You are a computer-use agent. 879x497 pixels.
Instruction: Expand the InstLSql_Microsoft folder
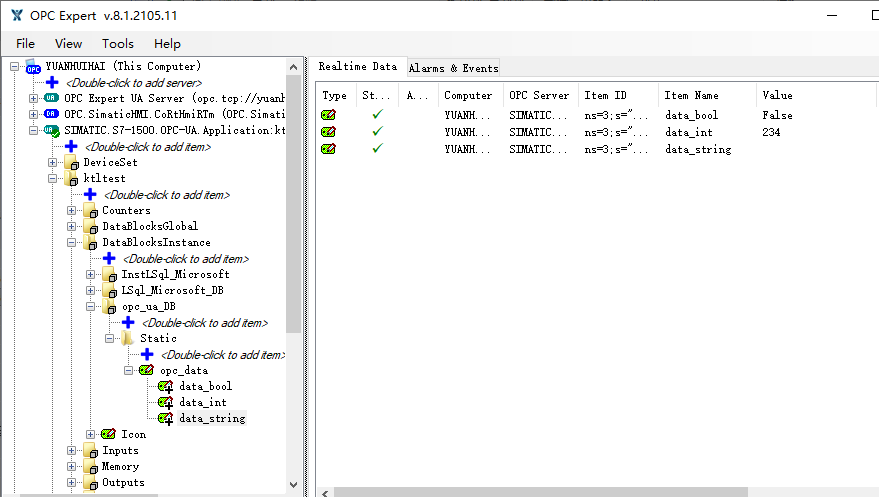click(91, 275)
